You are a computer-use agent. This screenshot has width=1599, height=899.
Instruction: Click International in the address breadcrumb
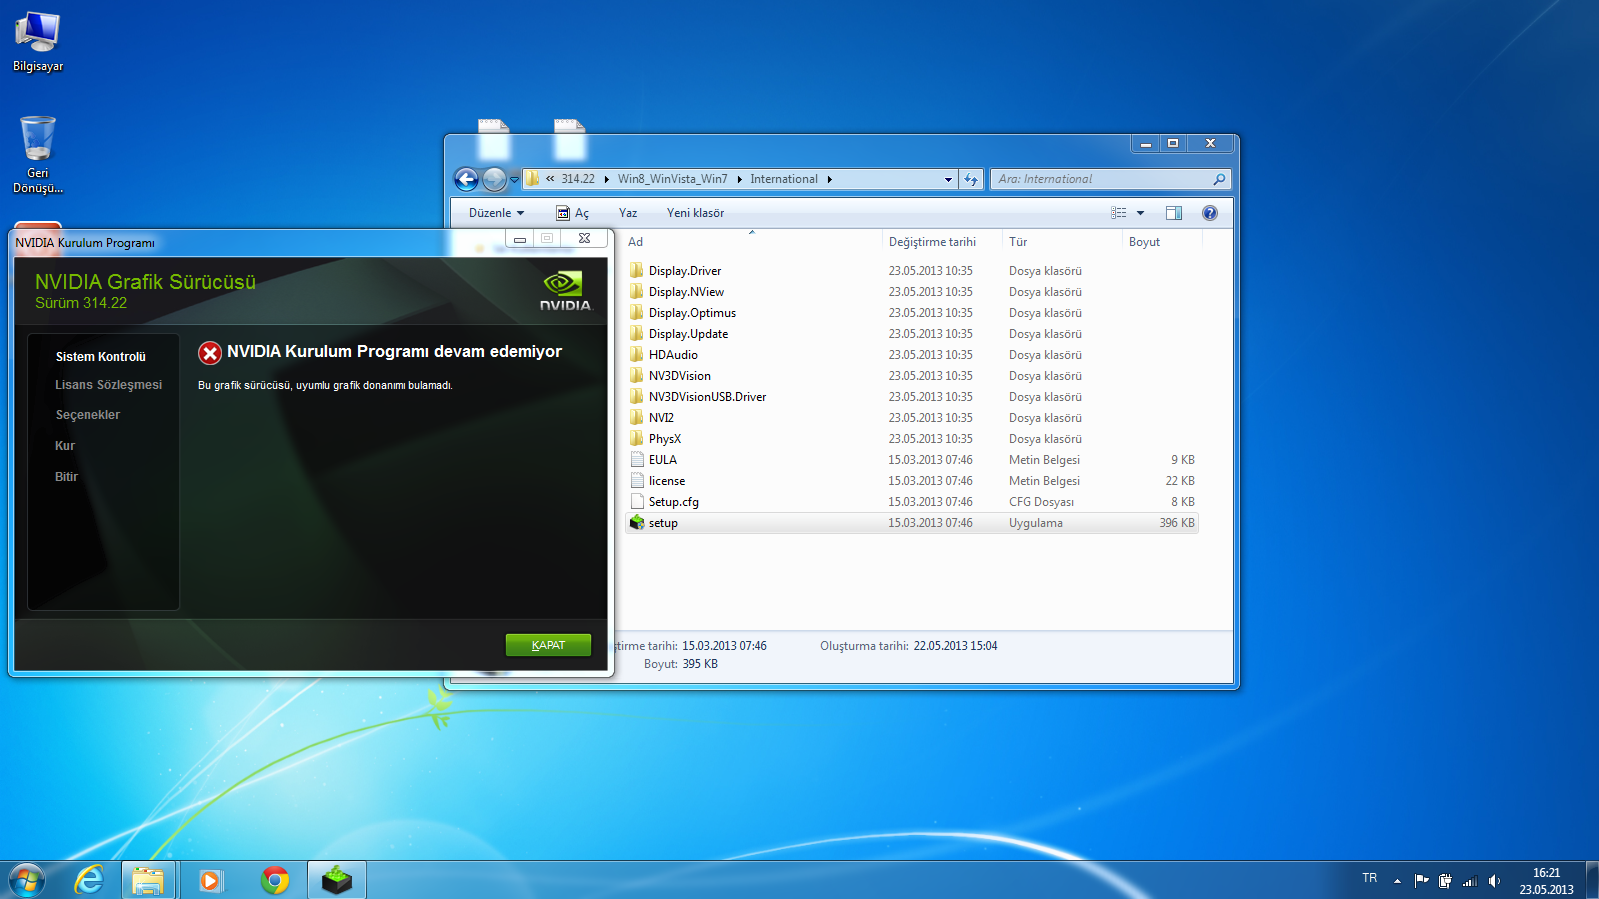[784, 179]
